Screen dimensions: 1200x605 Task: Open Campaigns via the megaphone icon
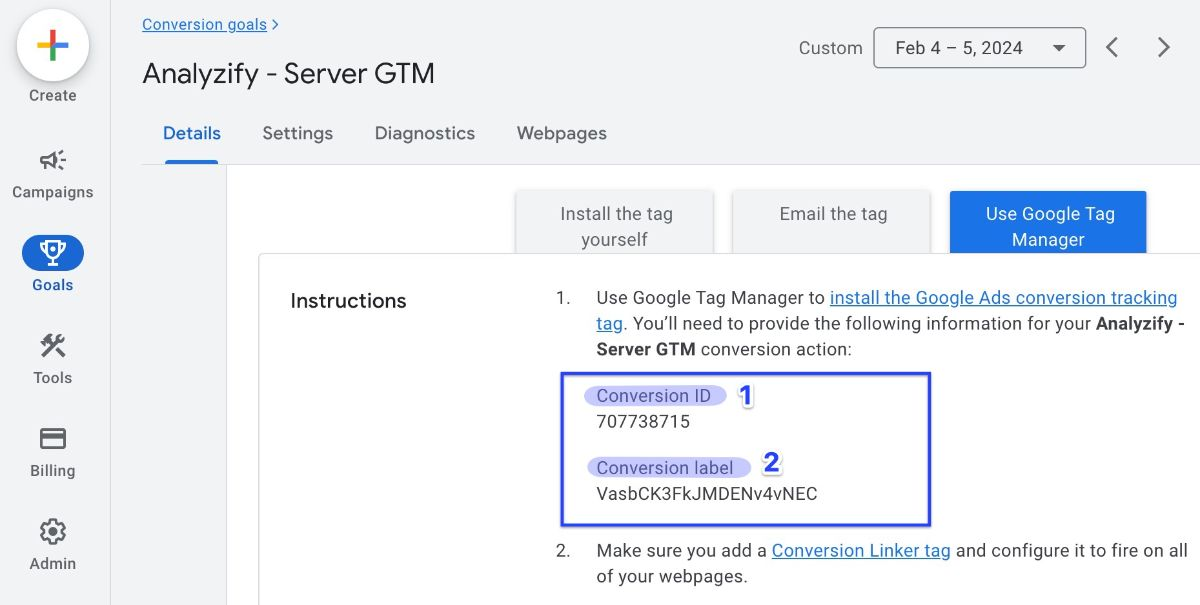tap(52, 161)
